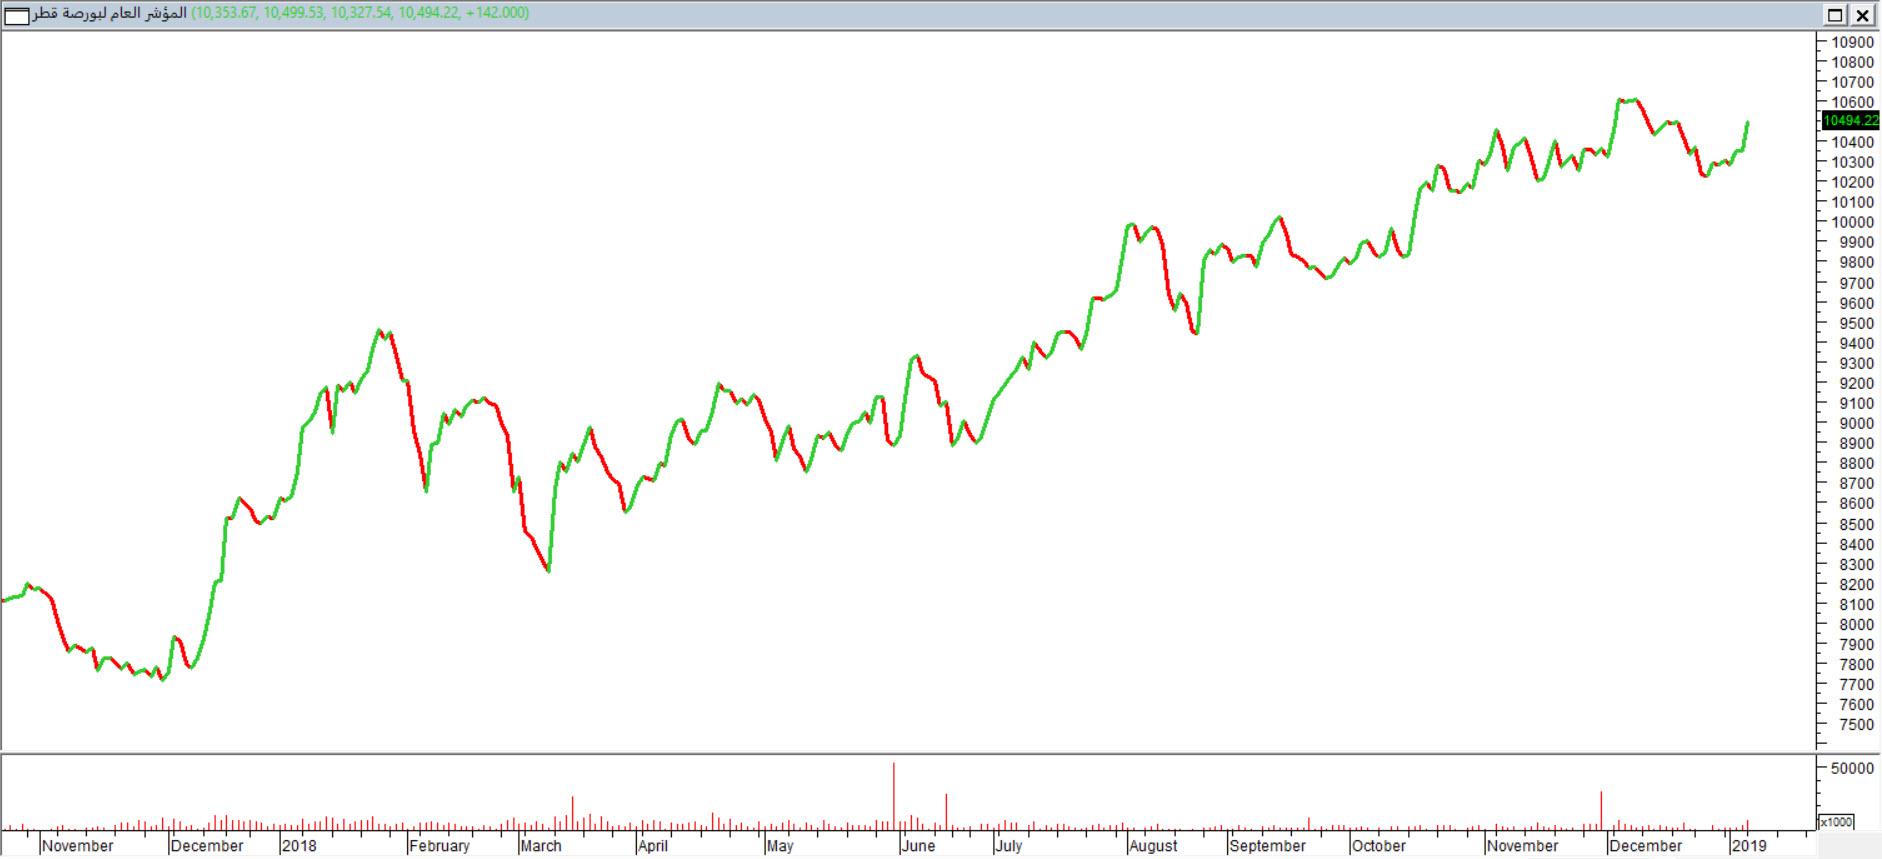Click the 2018 year label on time axis

point(299,846)
